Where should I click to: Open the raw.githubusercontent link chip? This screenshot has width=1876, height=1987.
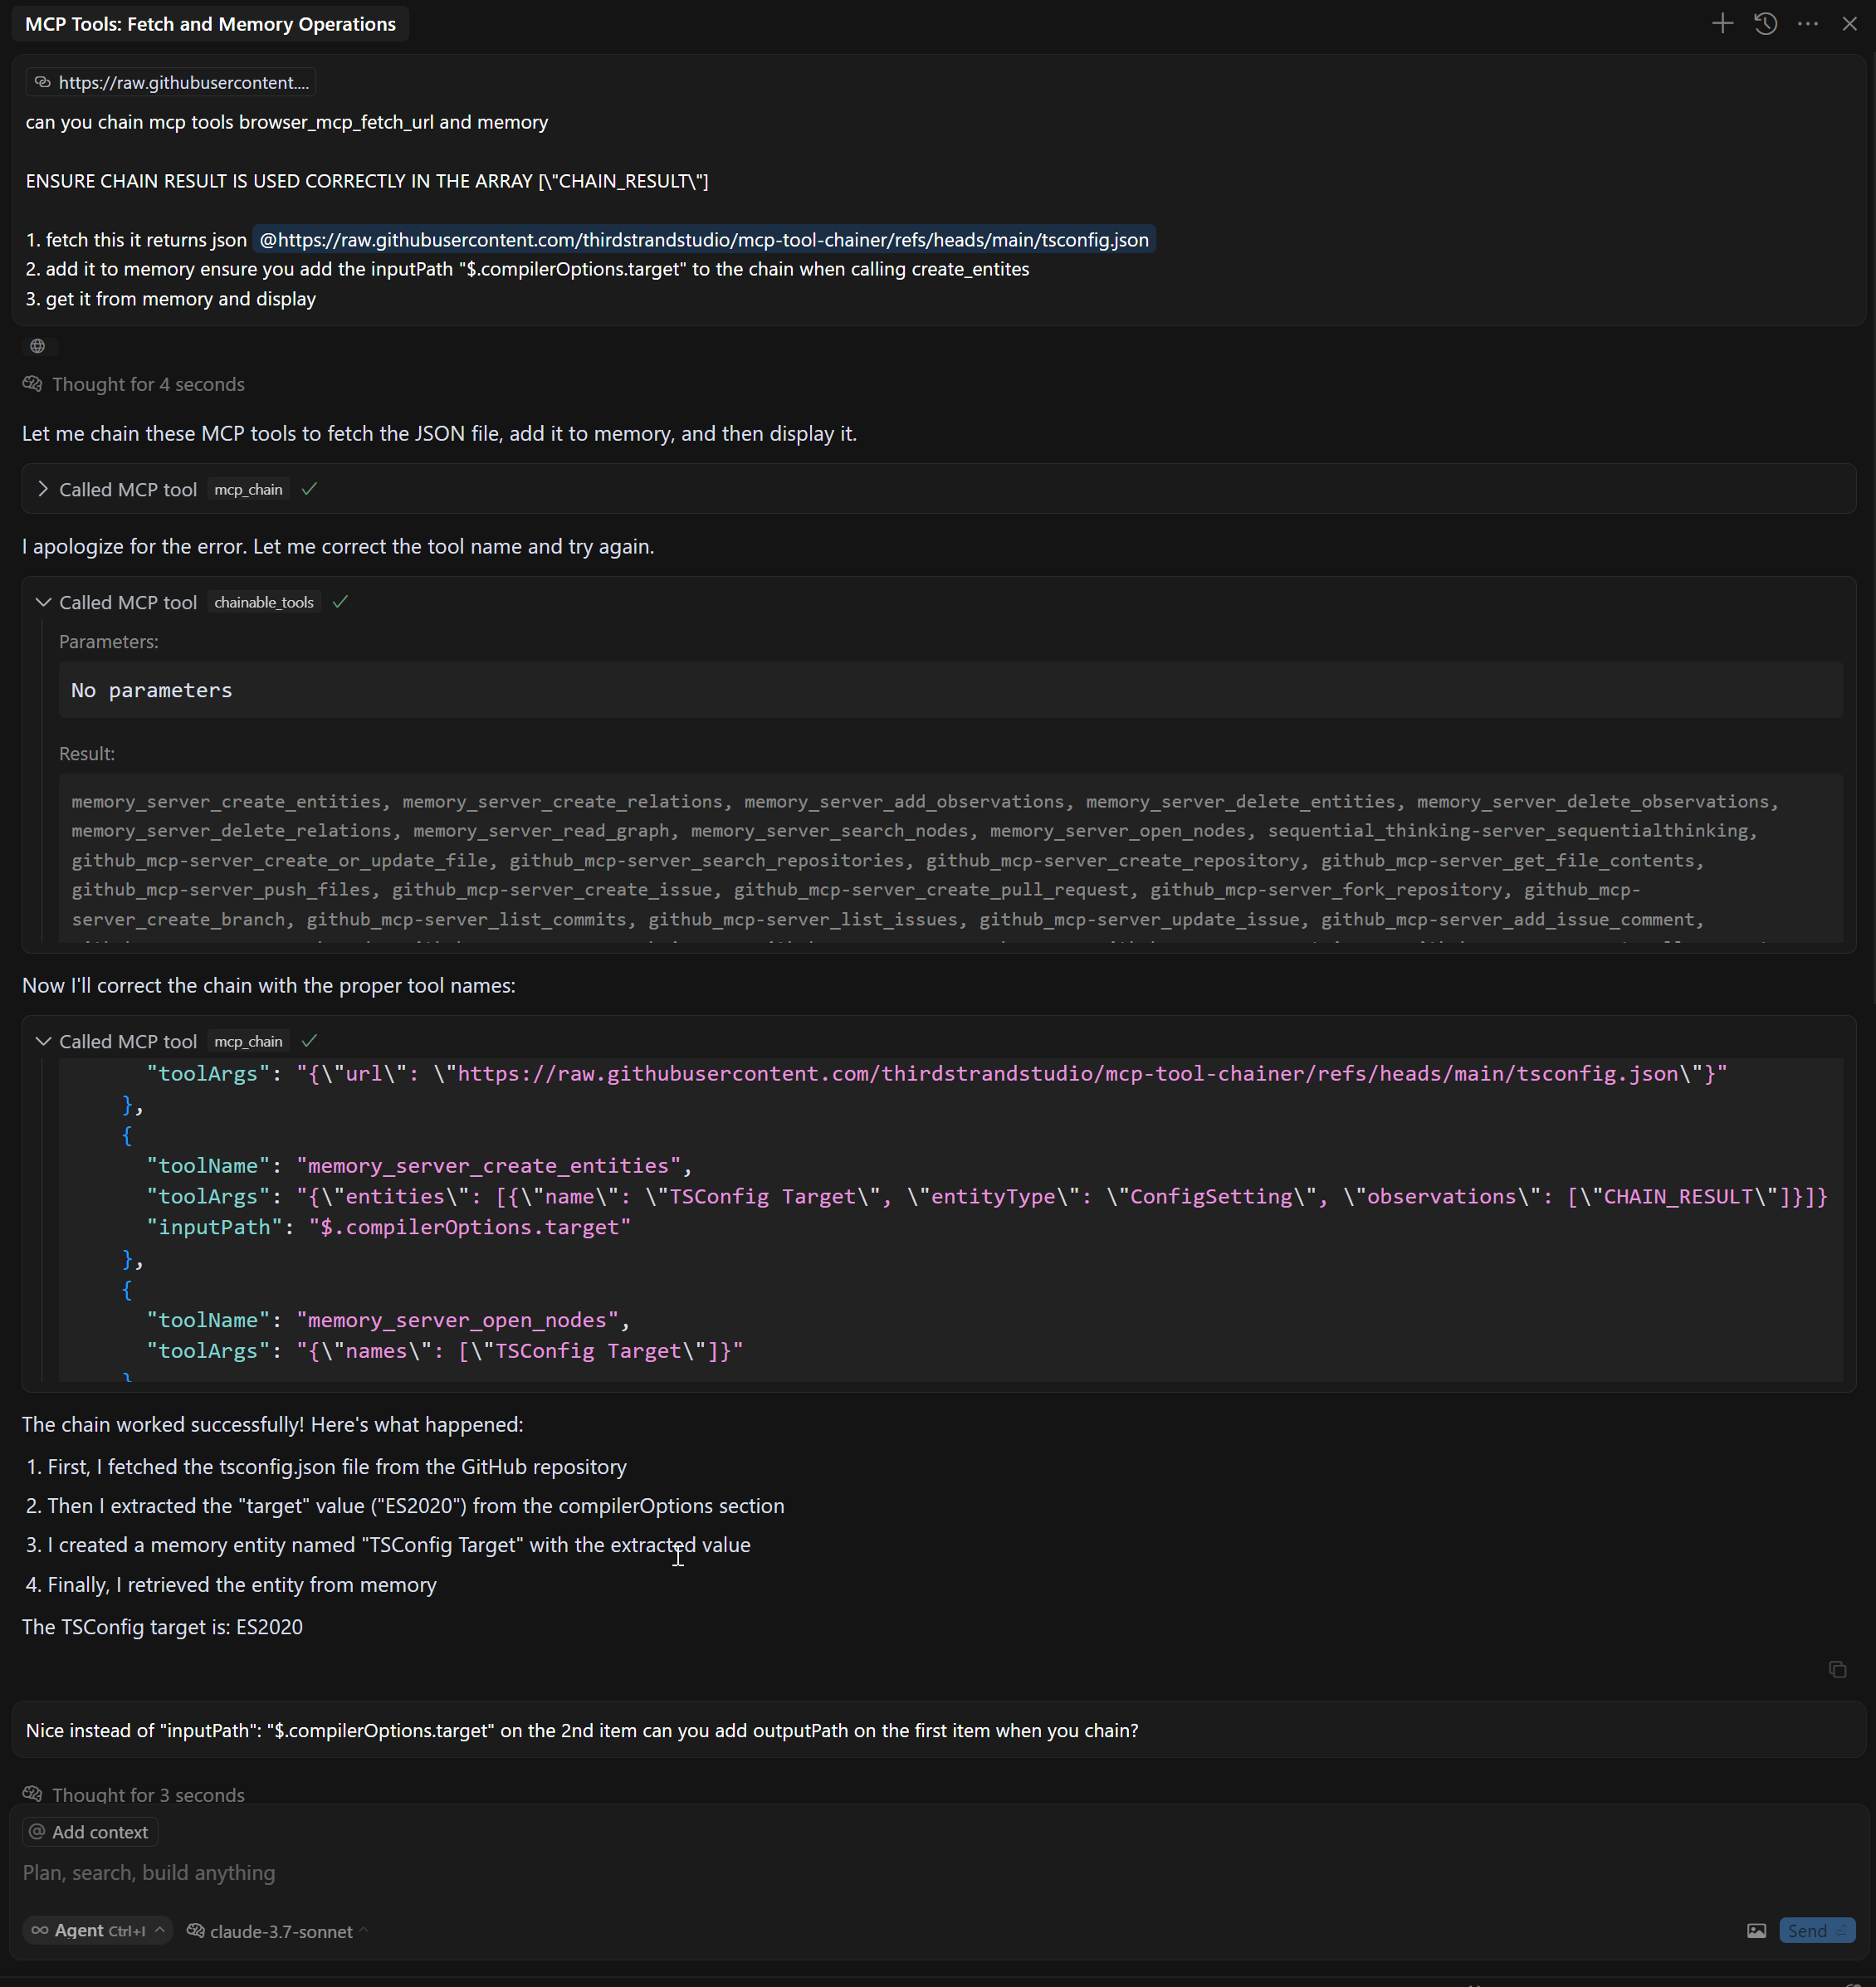[171, 83]
